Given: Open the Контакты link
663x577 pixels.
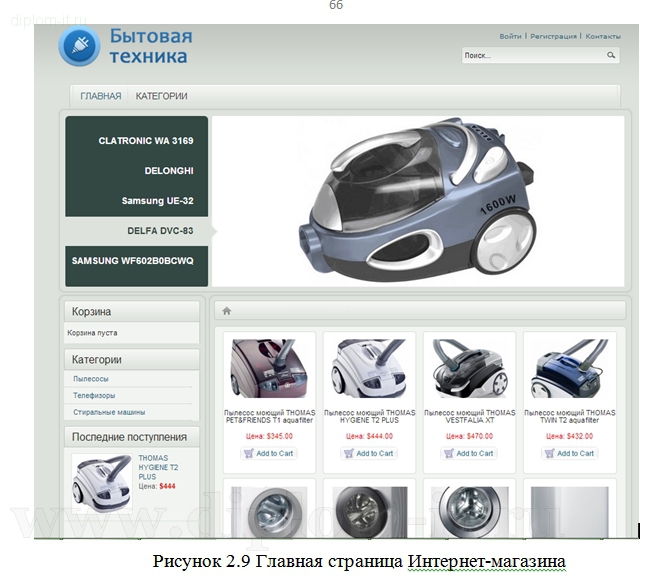Looking at the screenshot, I should tap(603, 36).
